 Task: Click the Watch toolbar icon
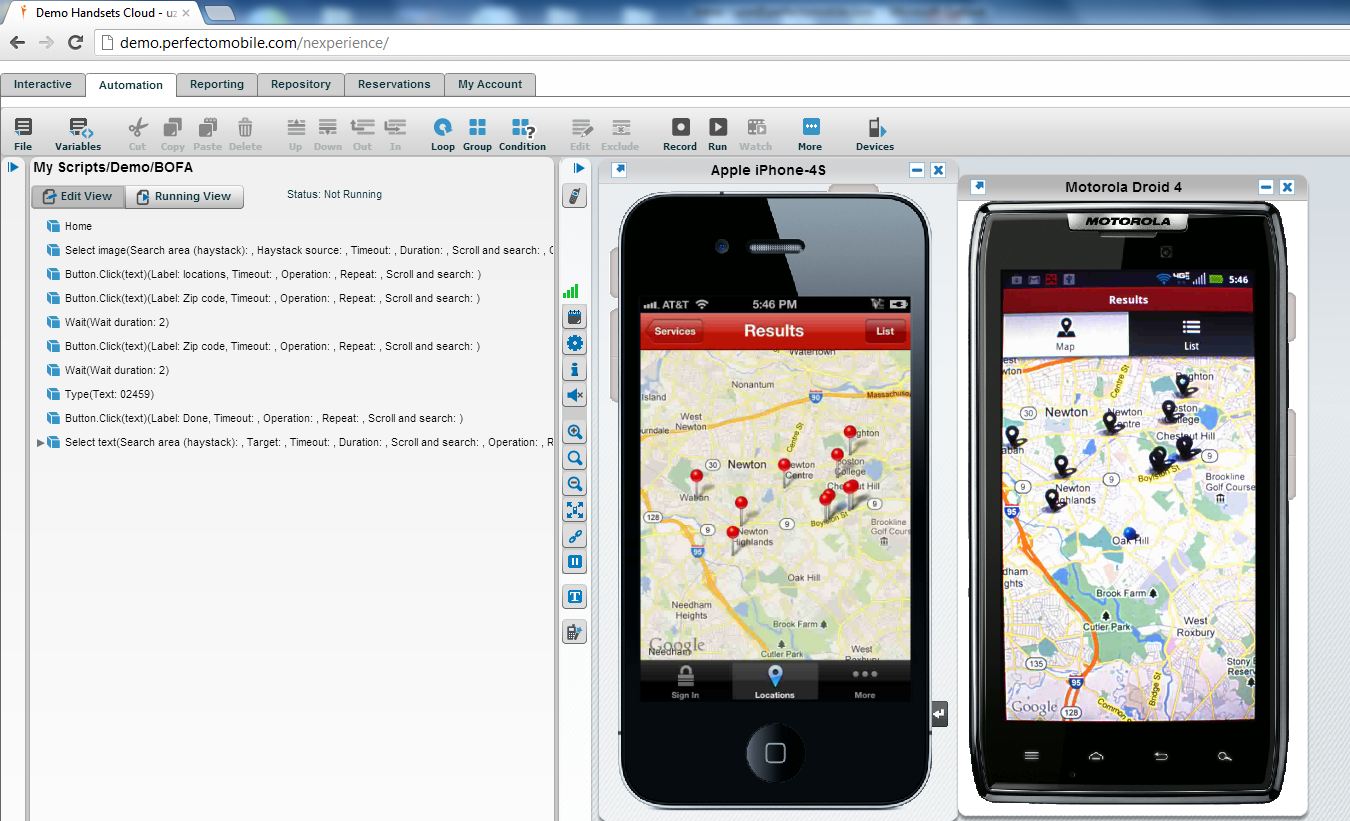click(x=756, y=127)
